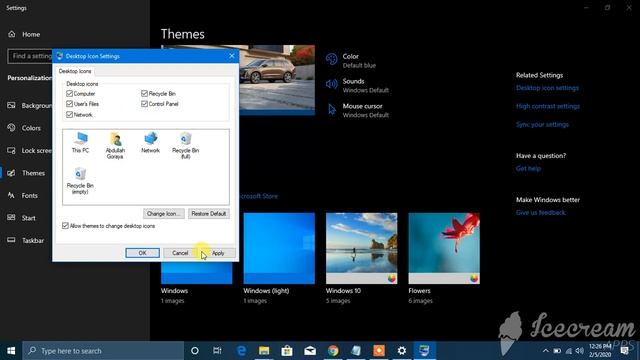Select the Windows (light) theme thumbnail
The image size is (640, 360).
279,248
